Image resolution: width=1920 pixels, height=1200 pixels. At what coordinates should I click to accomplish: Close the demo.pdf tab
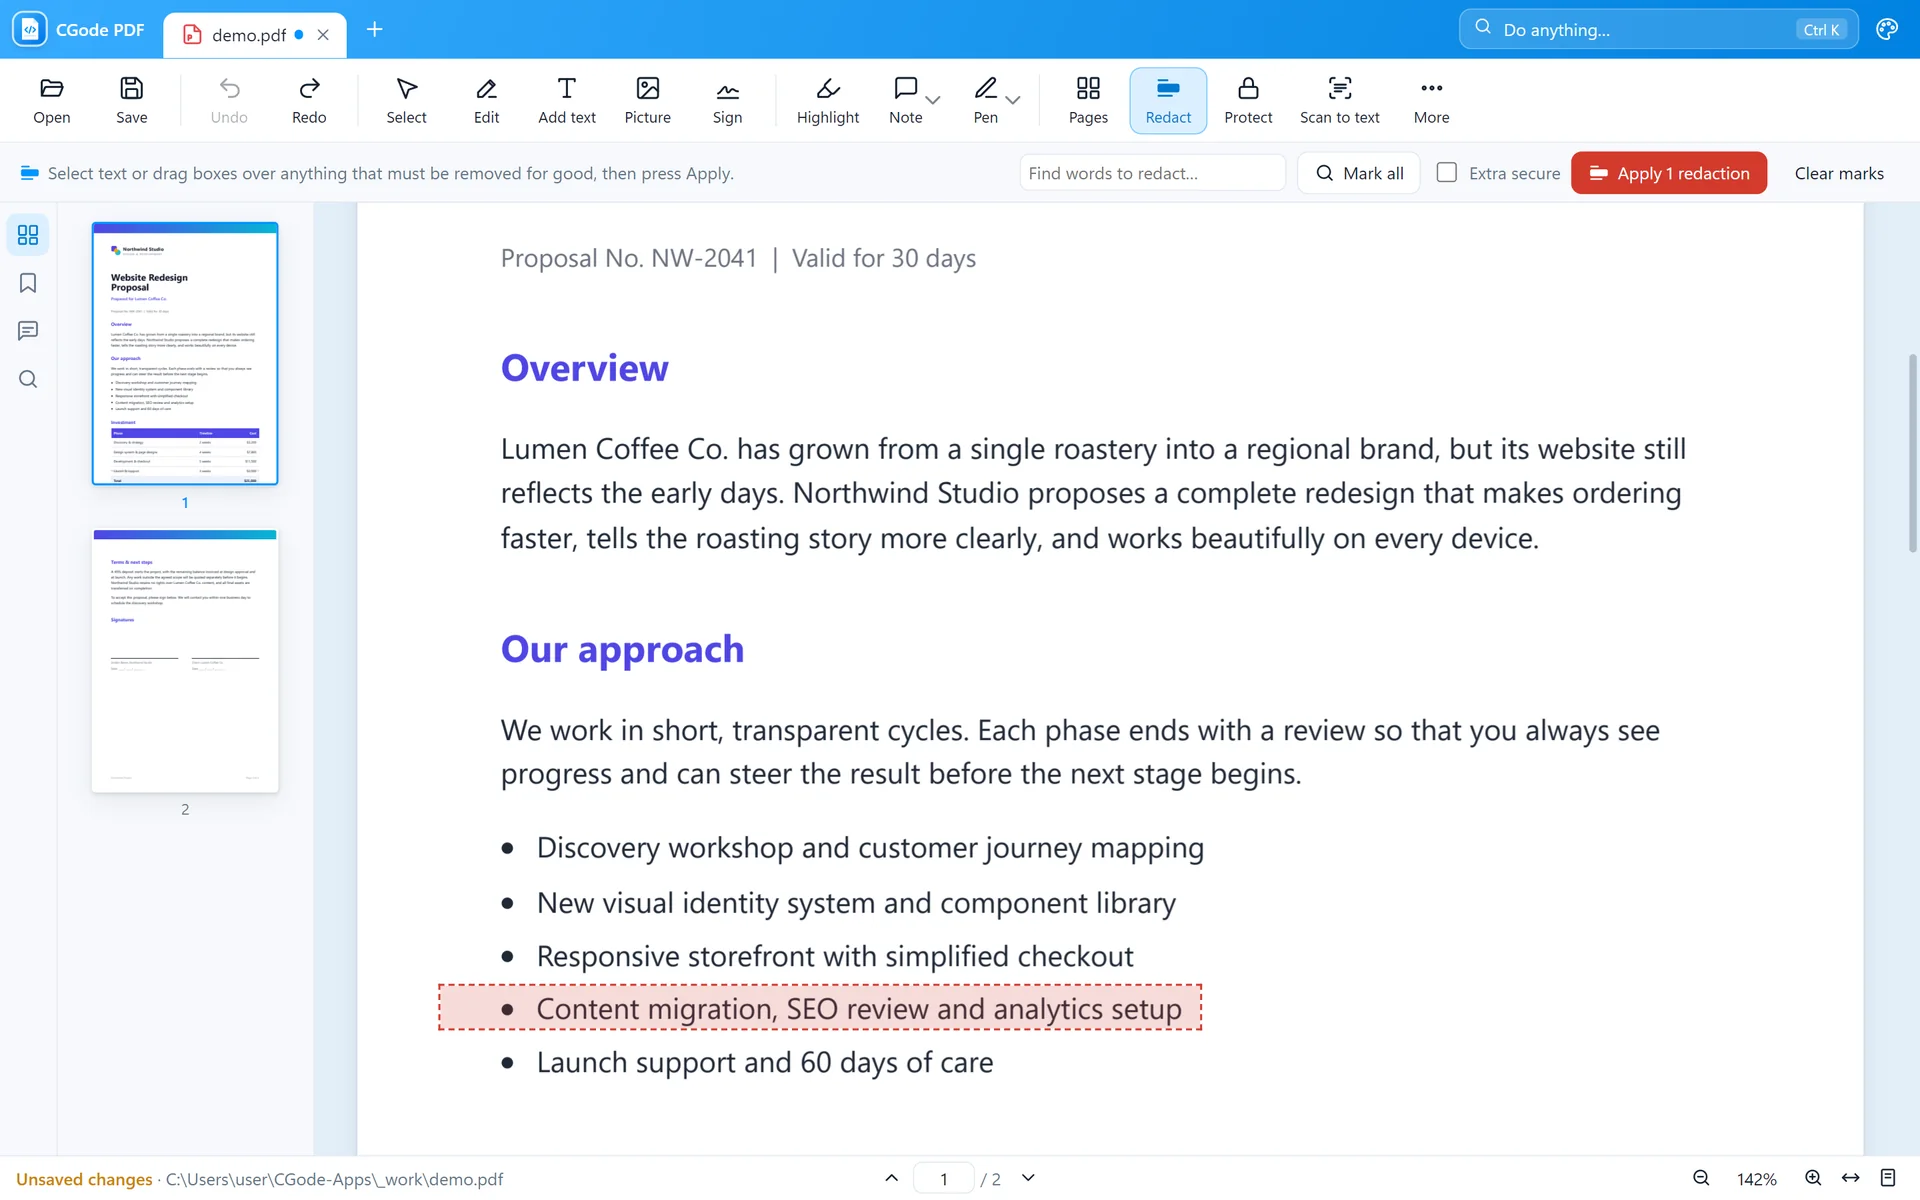323,35
